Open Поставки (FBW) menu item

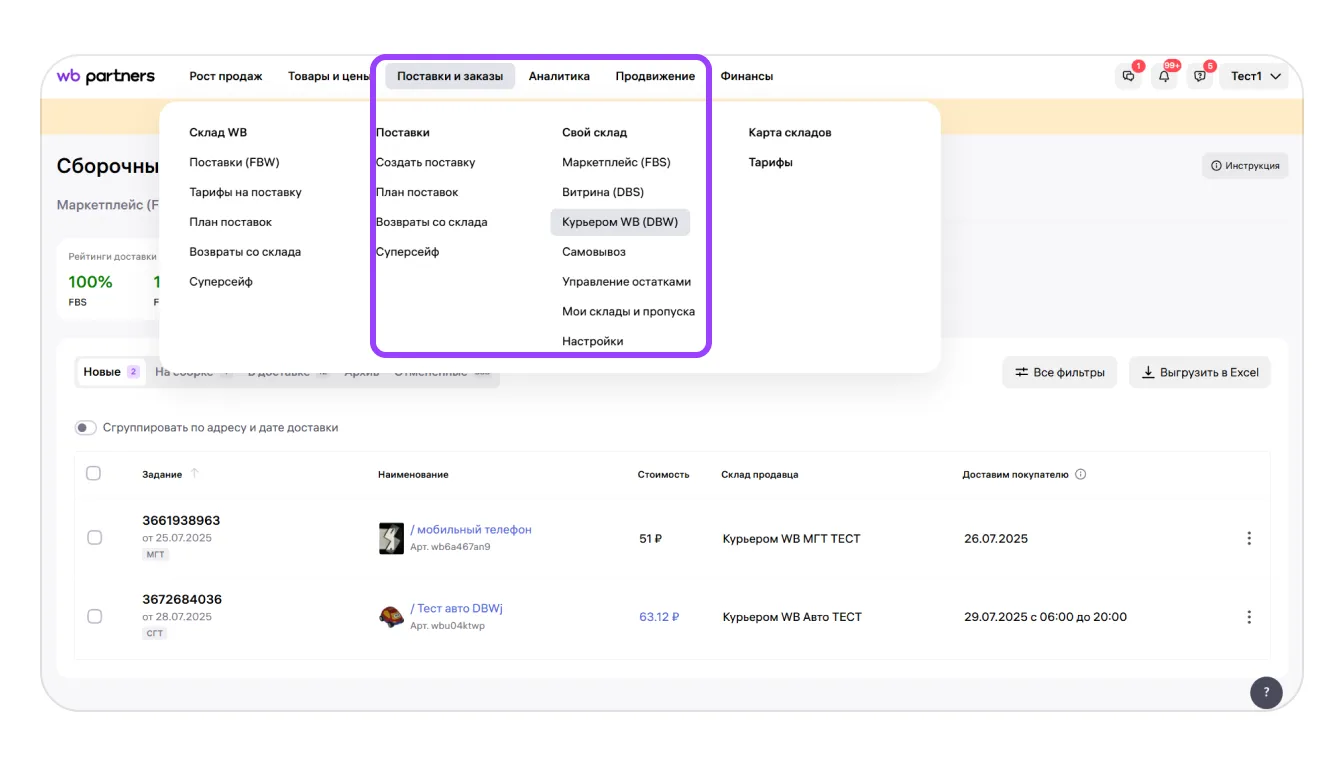tap(234, 162)
